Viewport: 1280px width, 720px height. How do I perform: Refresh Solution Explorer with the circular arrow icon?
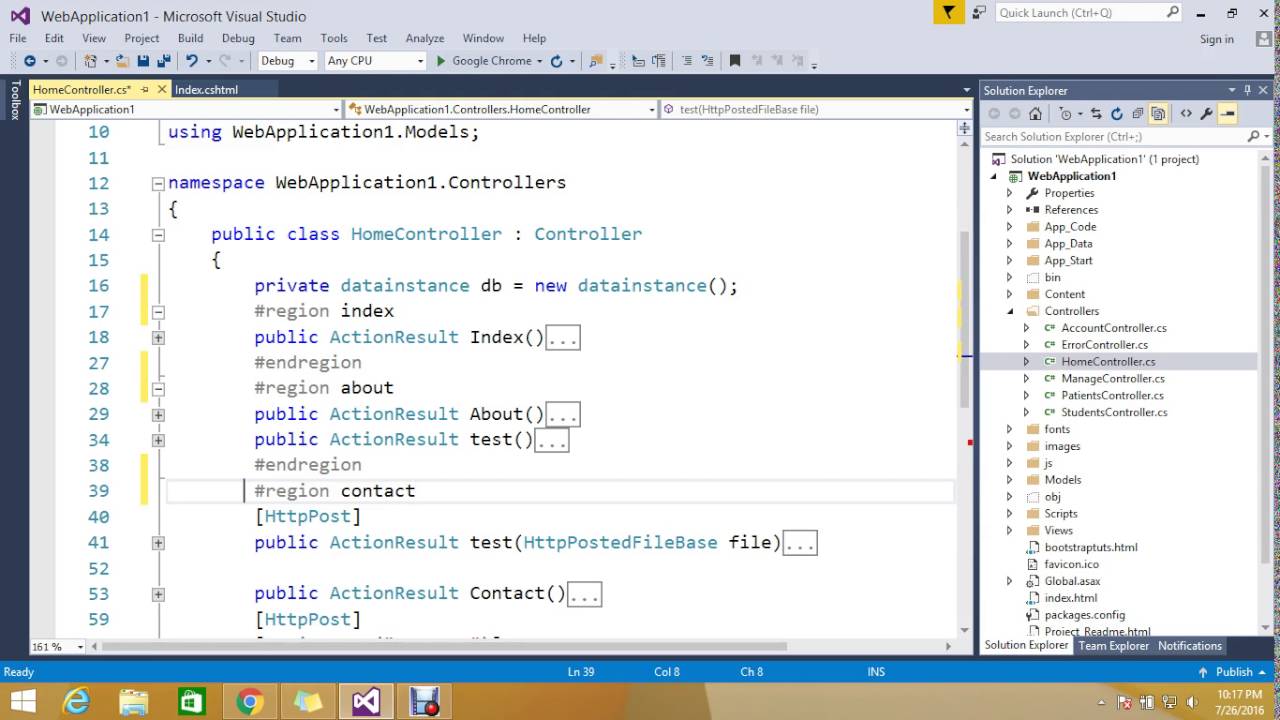pyautogui.click(x=1117, y=114)
